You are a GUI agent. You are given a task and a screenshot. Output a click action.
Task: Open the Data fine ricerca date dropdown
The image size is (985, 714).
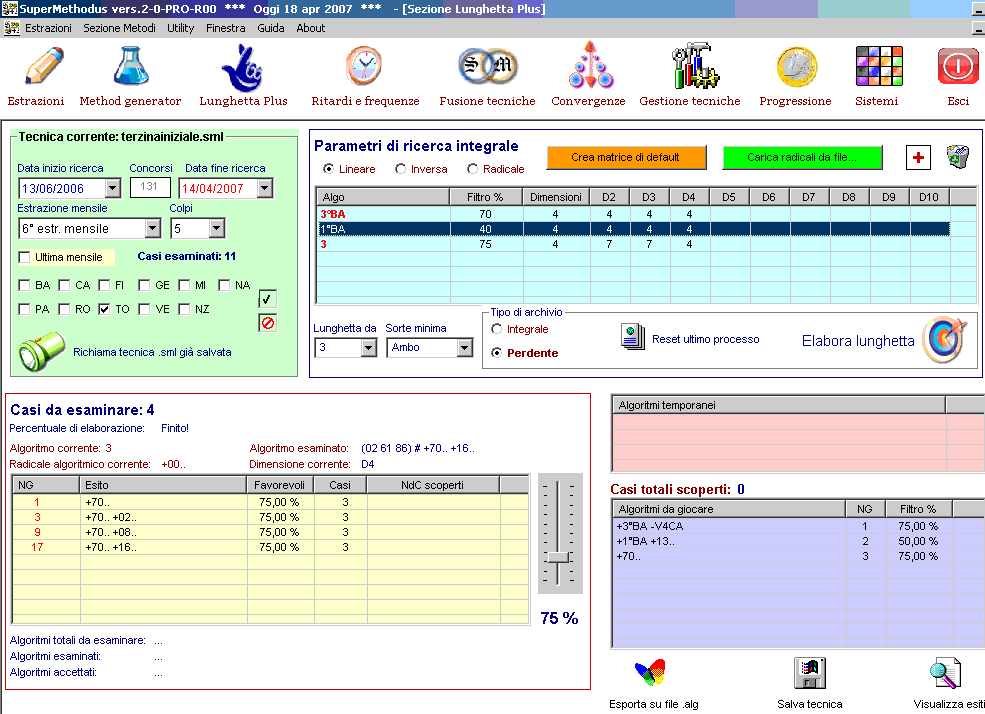click(x=265, y=188)
